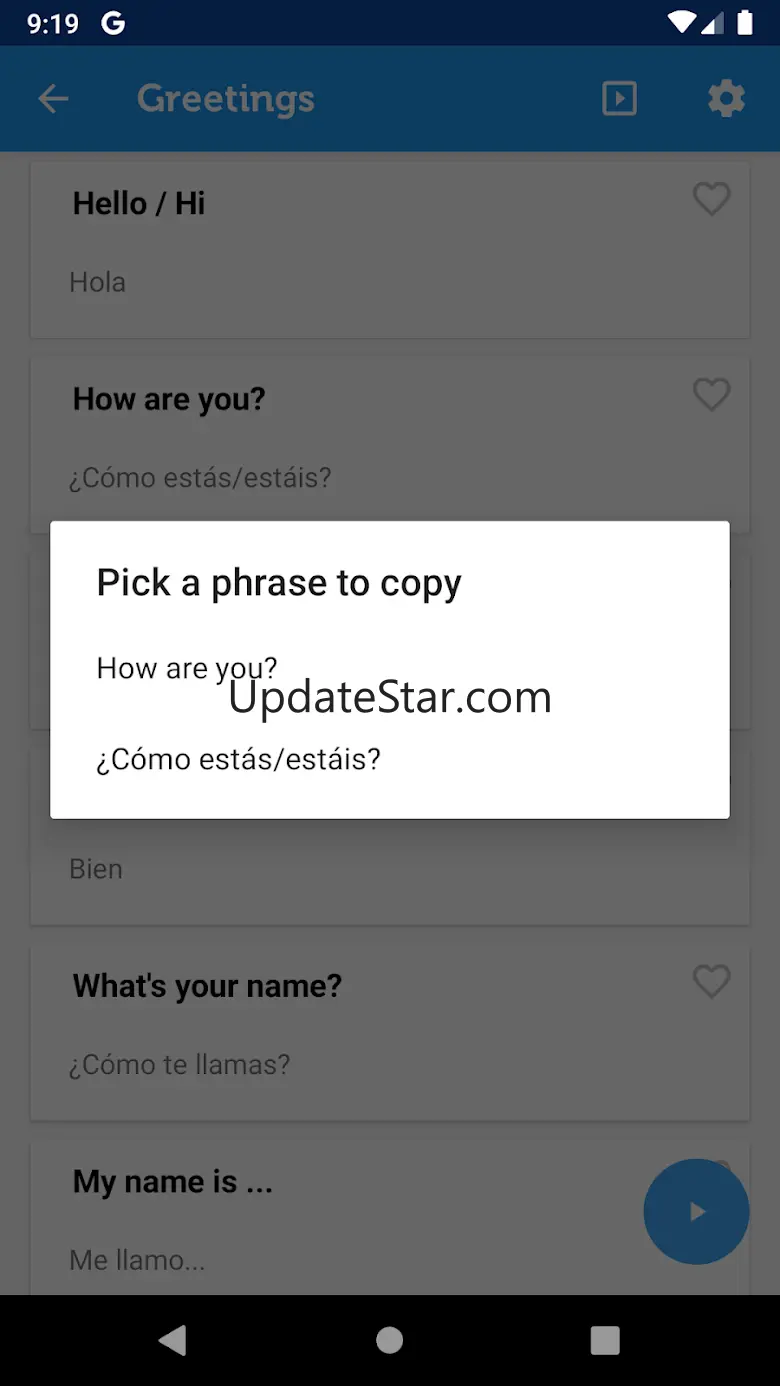Tap the Android back navigation button
The image size is (780, 1386).
click(x=173, y=1340)
